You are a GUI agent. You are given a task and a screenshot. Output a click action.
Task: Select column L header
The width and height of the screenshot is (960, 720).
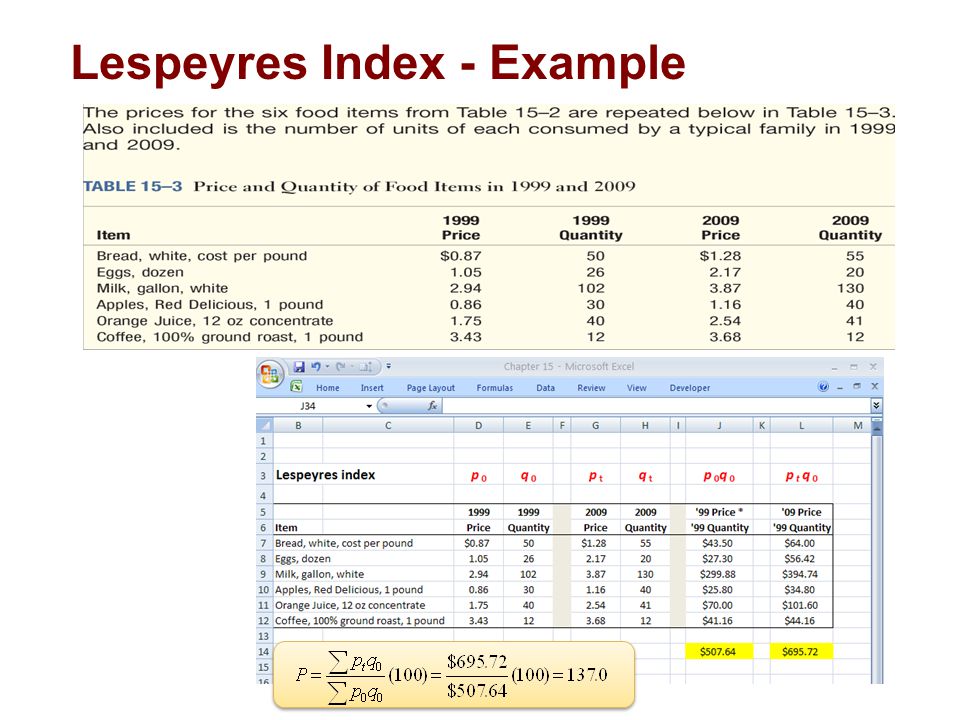[801, 425]
